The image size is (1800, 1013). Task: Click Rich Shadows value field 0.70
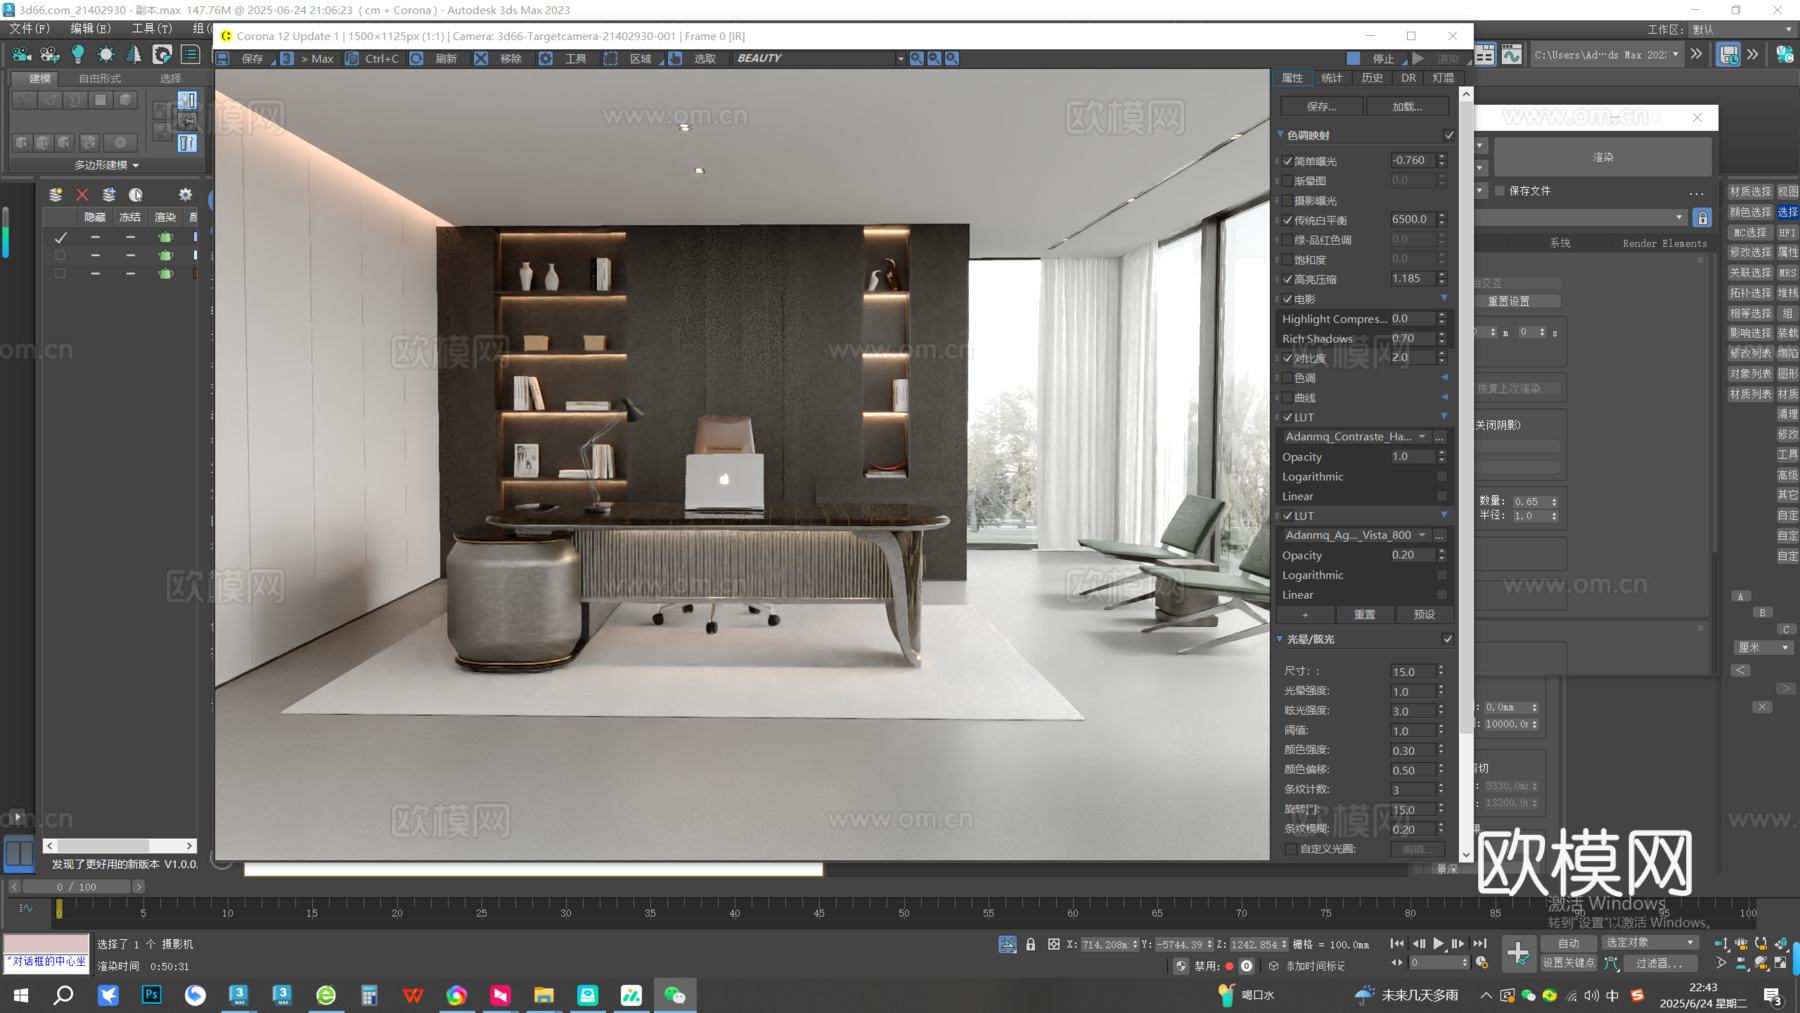click(1411, 339)
